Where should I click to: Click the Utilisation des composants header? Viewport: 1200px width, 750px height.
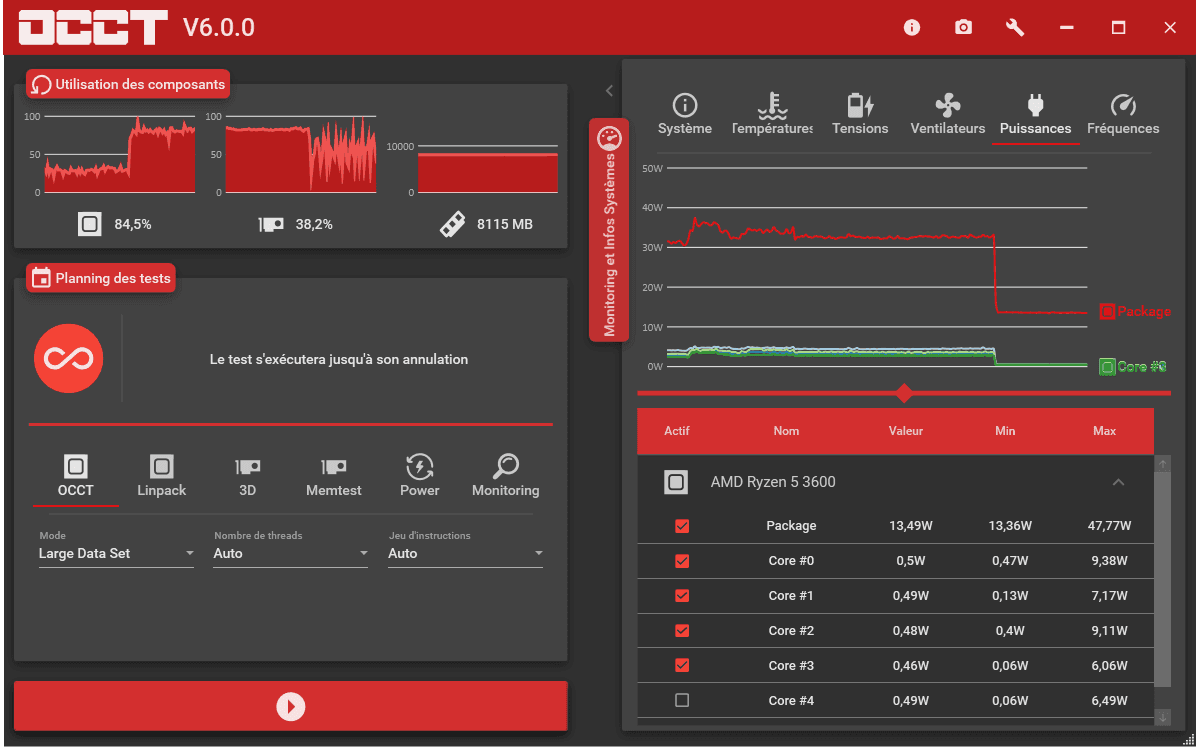[x=128, y=85]
